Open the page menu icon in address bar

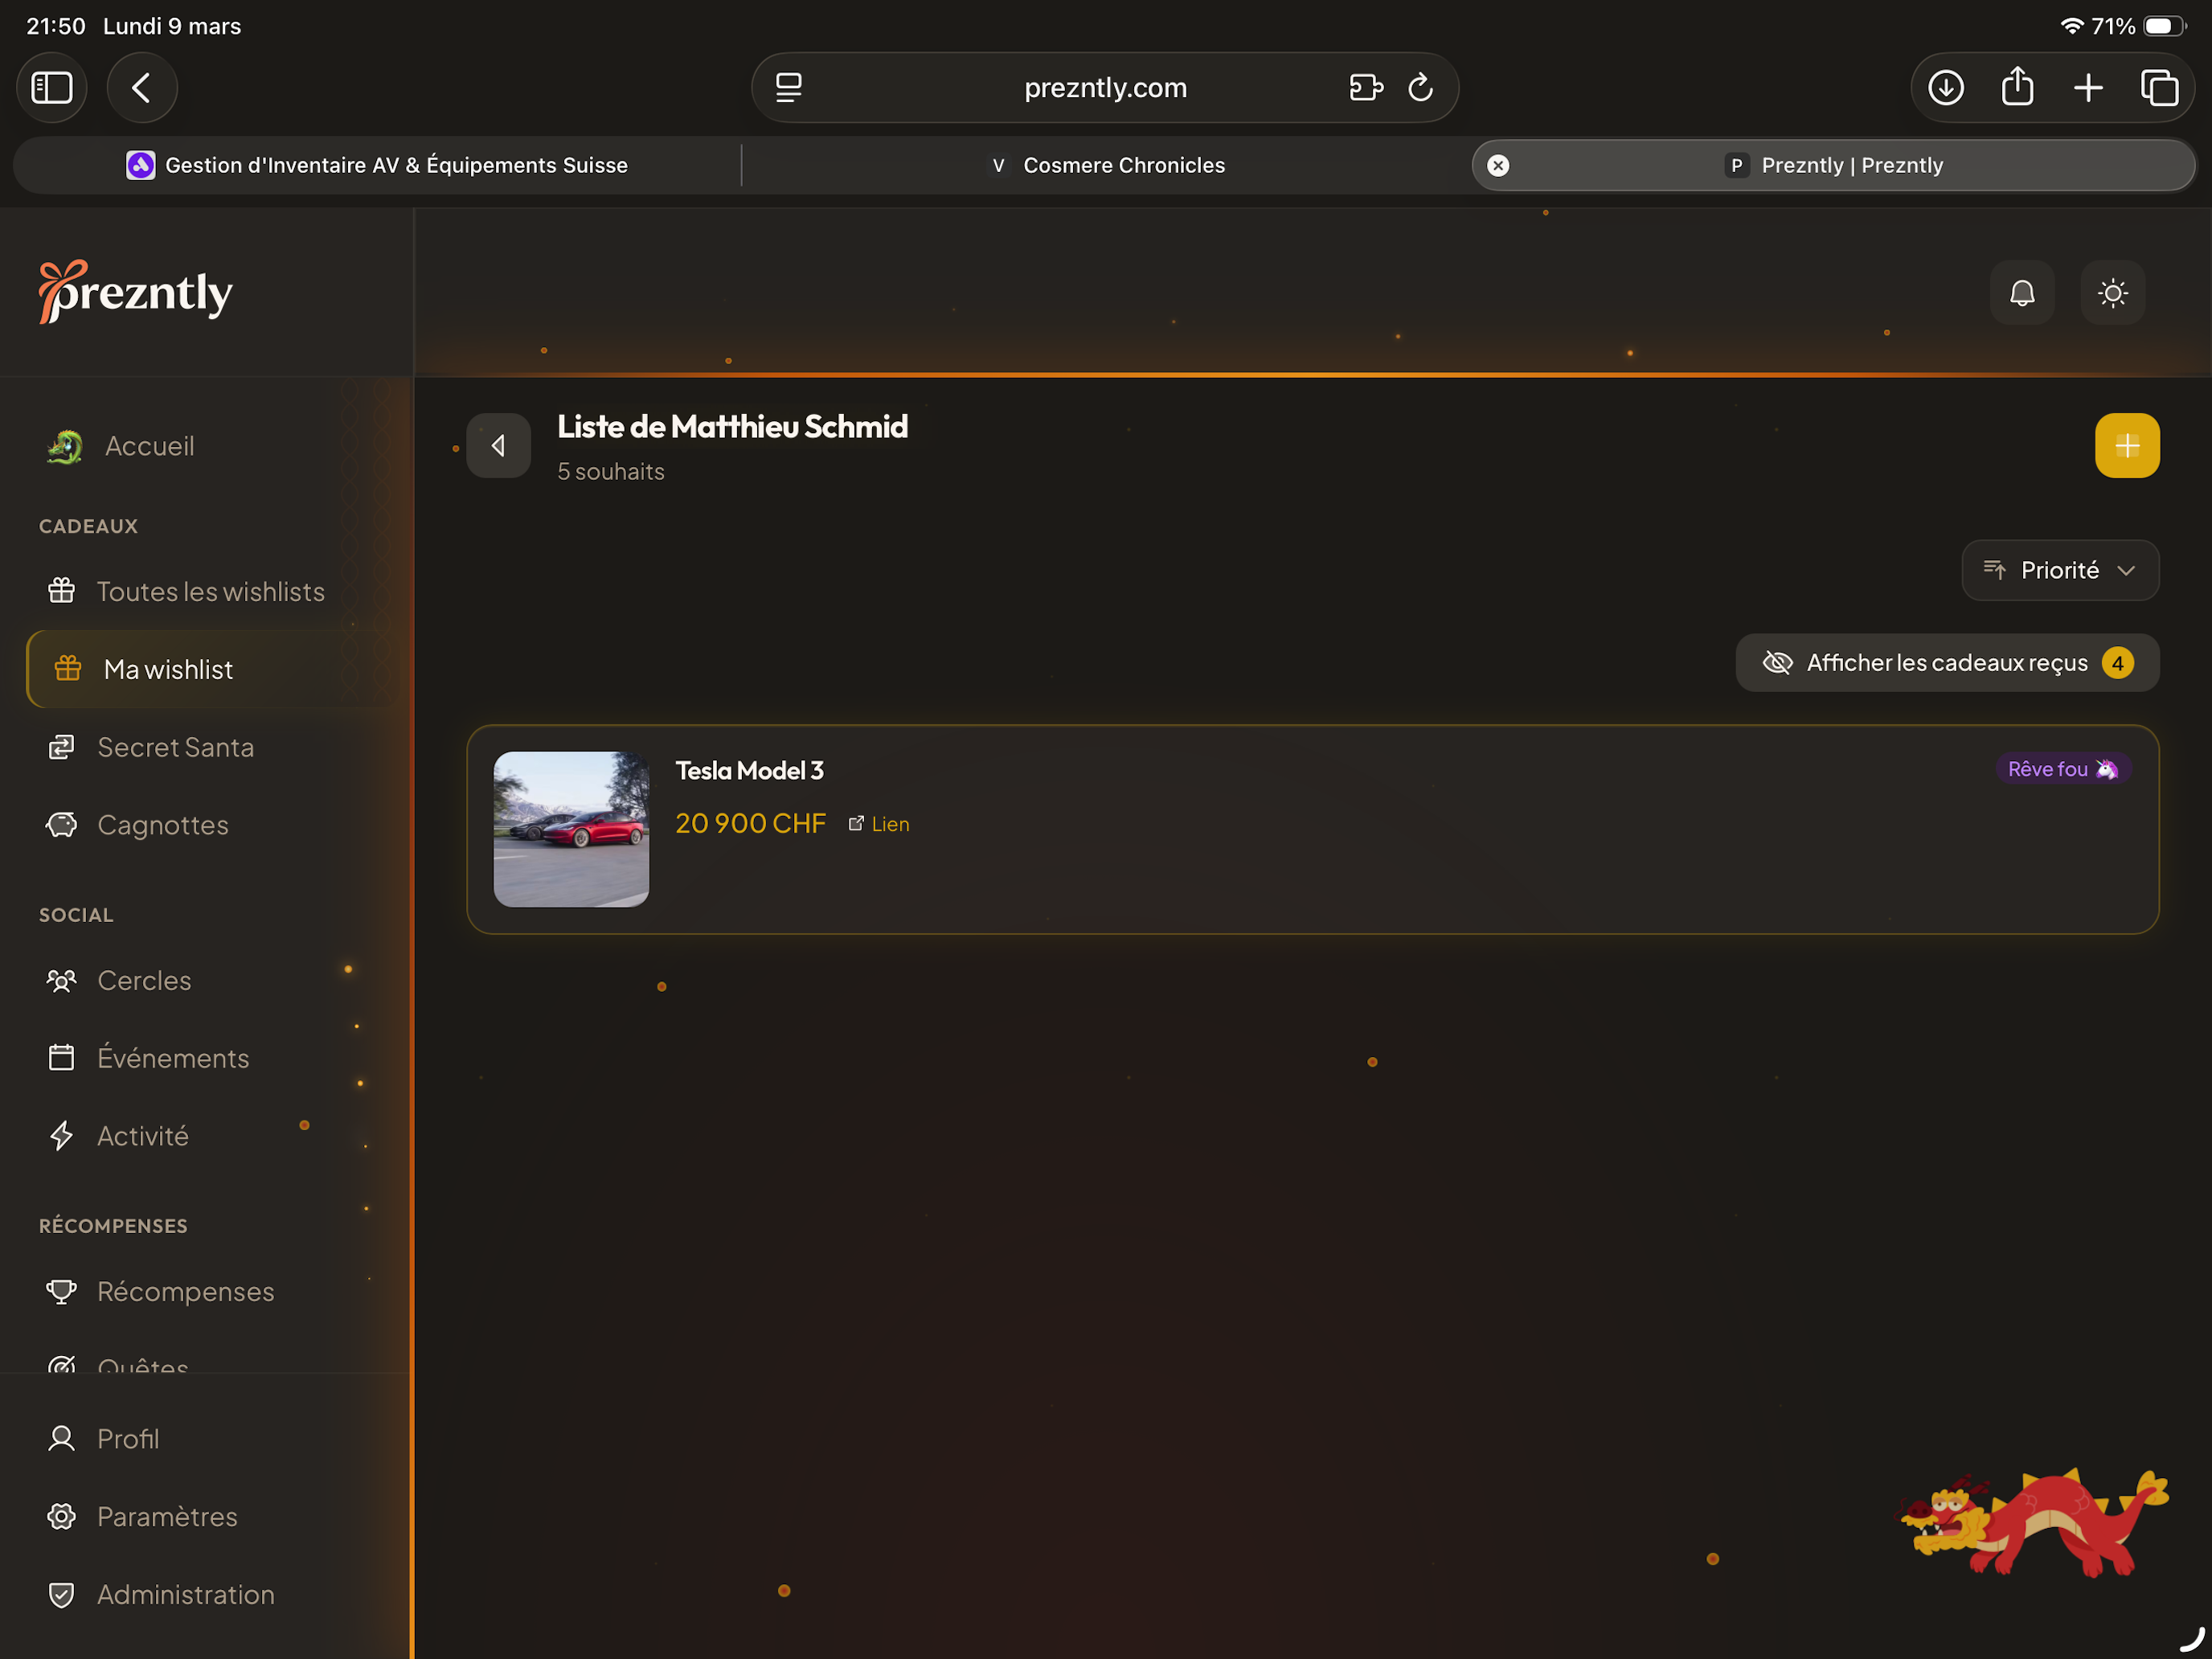789,88
